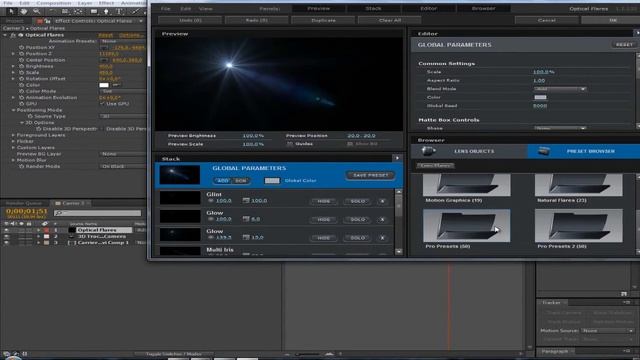Open the Effect menu in After Effects
This screenshot has height=360, width=640.
[x=106, y=3]
